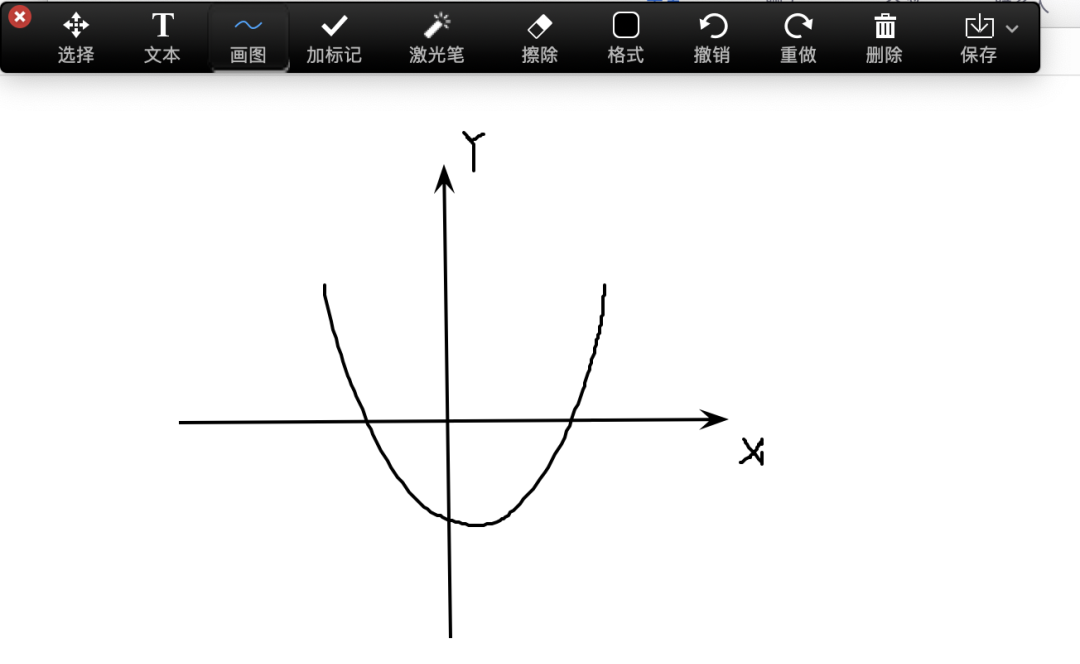The width and height of the screenshot is (1080, 664).
Task: Redo the stroke with 重做
Action: pyautogui.click(x=798, y=37)
